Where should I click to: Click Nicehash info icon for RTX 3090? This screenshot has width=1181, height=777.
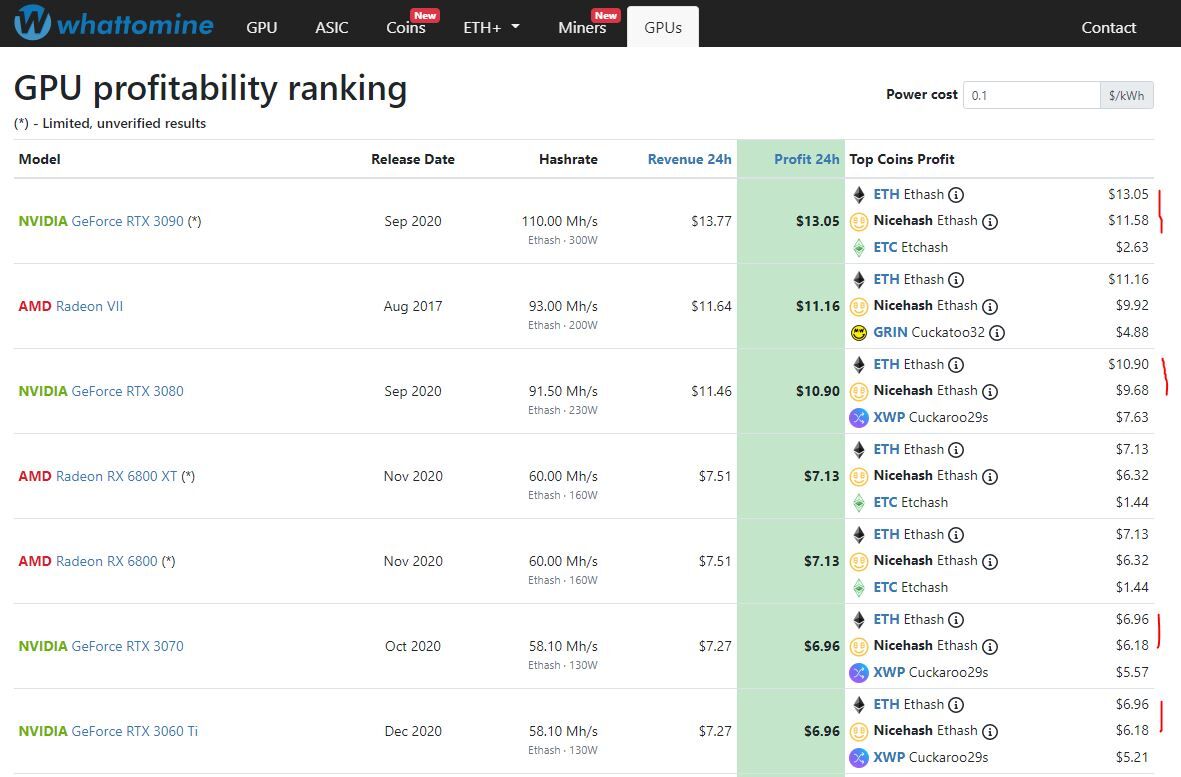point(990,221)
